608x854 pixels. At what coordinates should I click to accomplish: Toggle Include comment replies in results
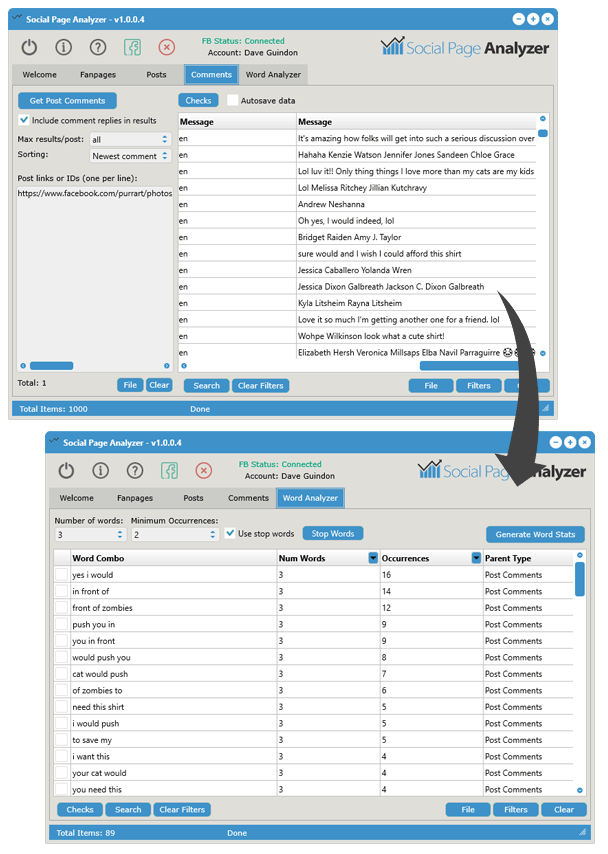coord(23,120)
